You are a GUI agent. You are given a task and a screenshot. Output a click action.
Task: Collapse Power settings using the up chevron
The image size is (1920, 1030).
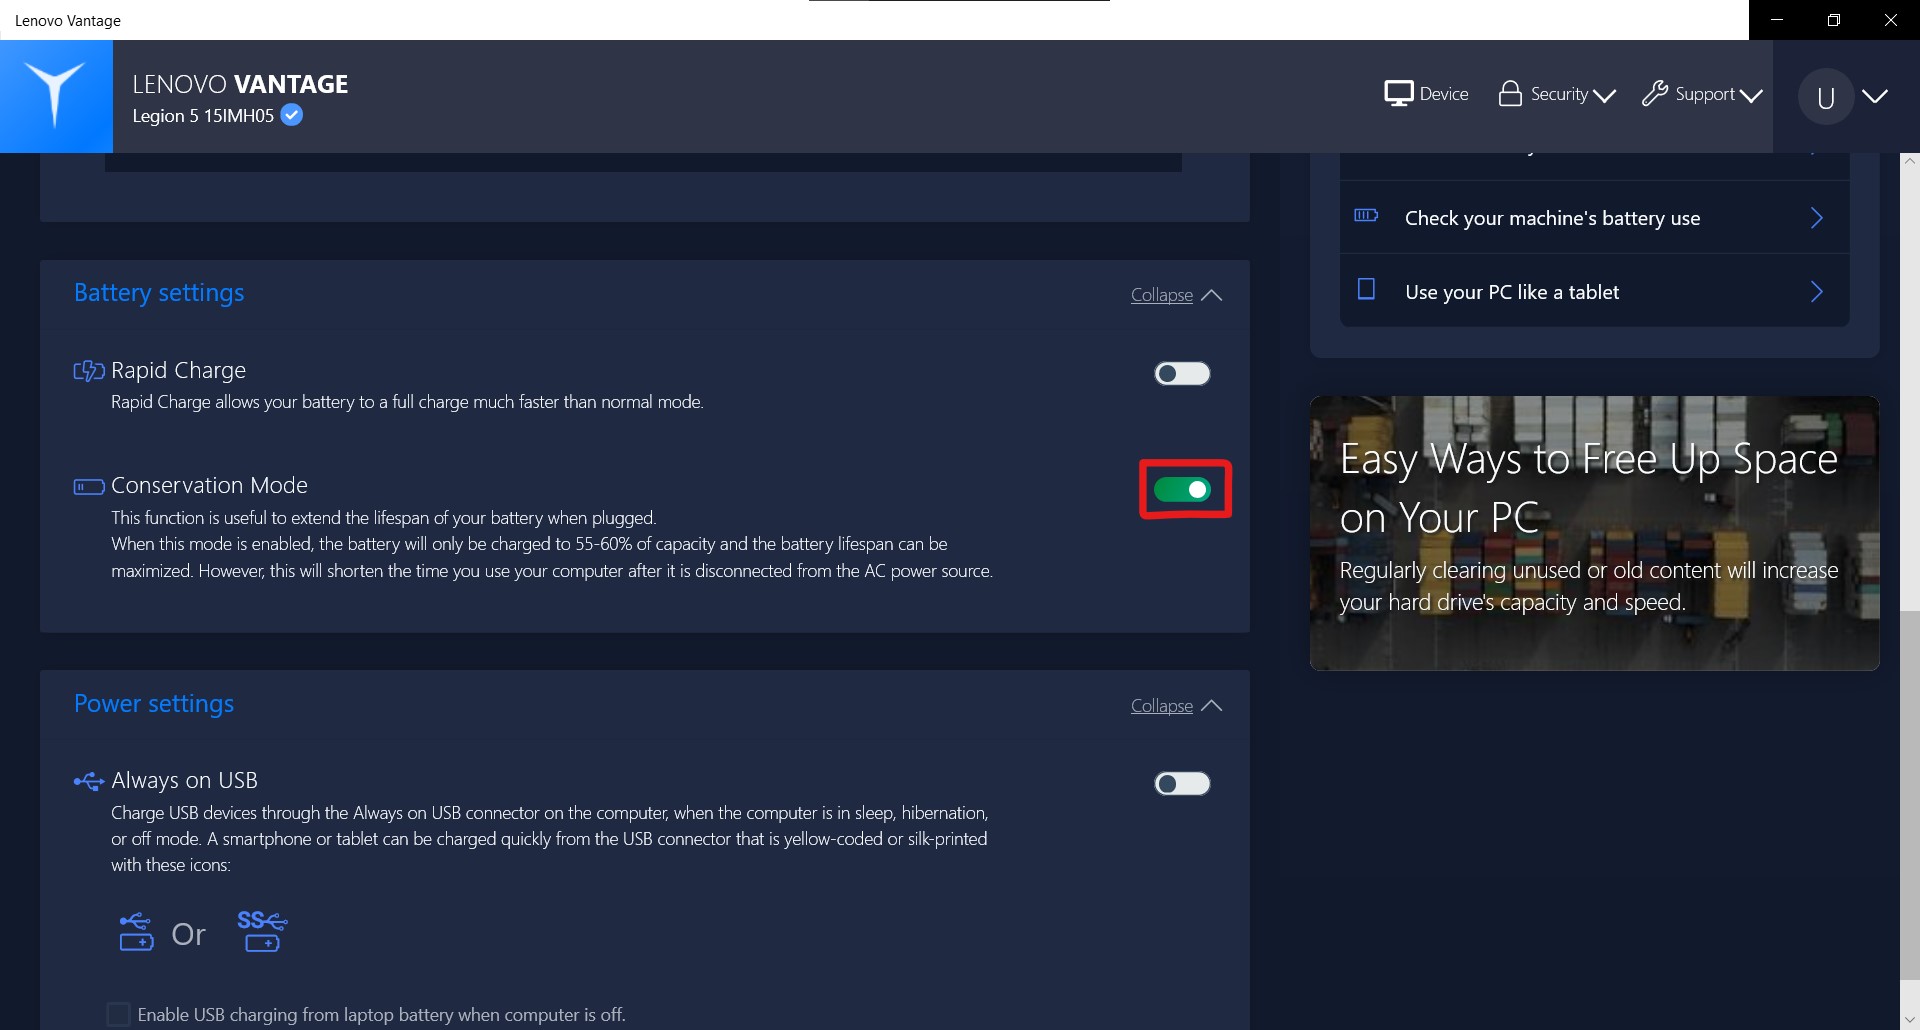[x=1212, y=706]
